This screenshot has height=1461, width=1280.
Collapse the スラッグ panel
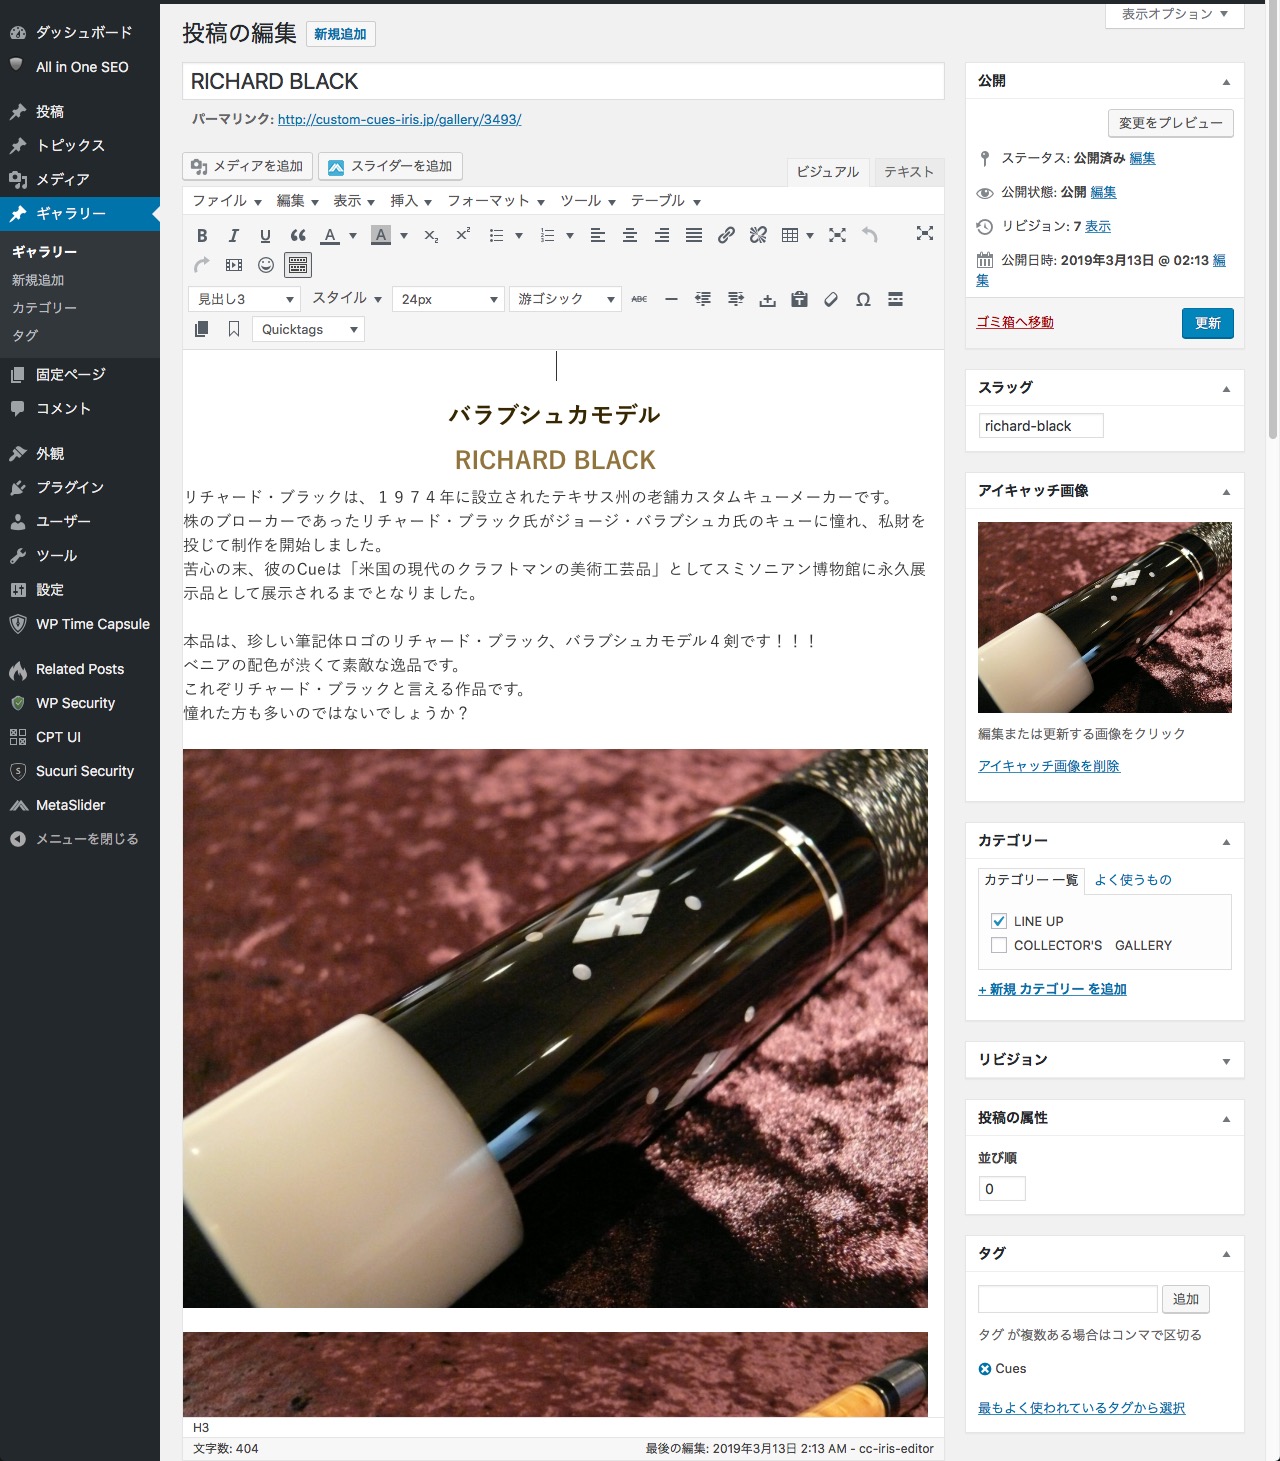click(1226, 389)
